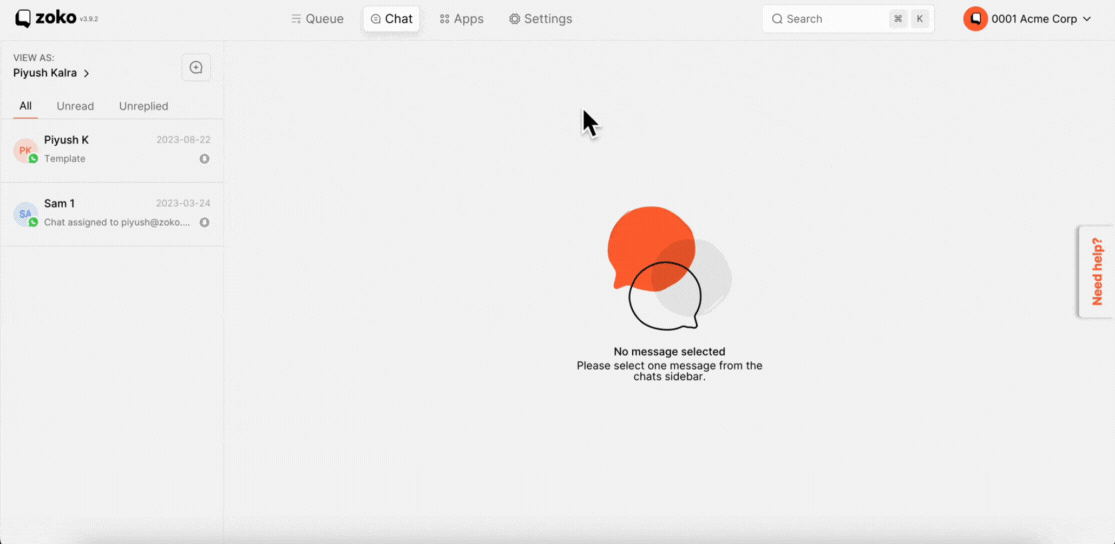Switch to the Chat tab
This screenshot has height=544, width=1115.
pos(391,19)
